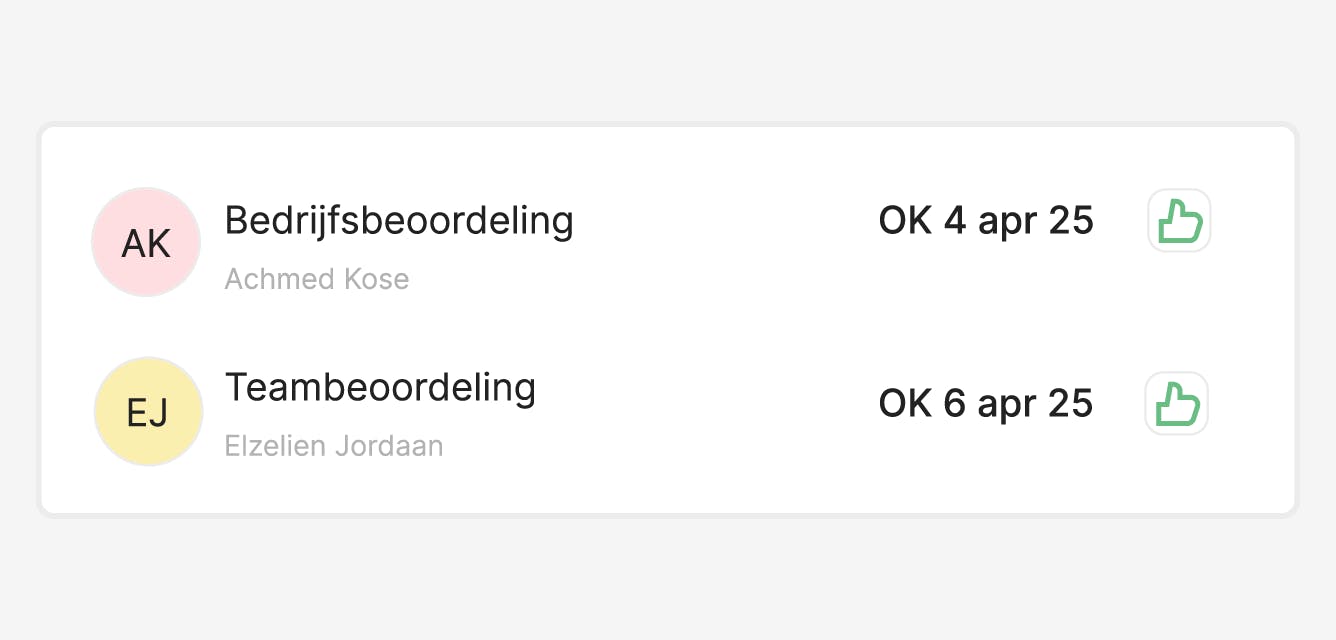Click the word OK in Teambeoordeling row
This screenshot has height=640, width=1336.
click(x=905, y=404)
